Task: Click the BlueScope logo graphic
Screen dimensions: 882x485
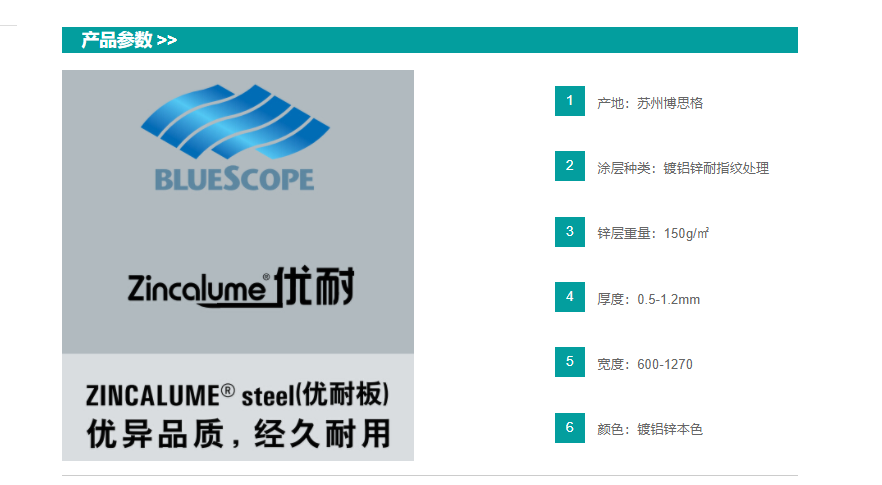Action: pyautogui.click(x=235, y=122)
